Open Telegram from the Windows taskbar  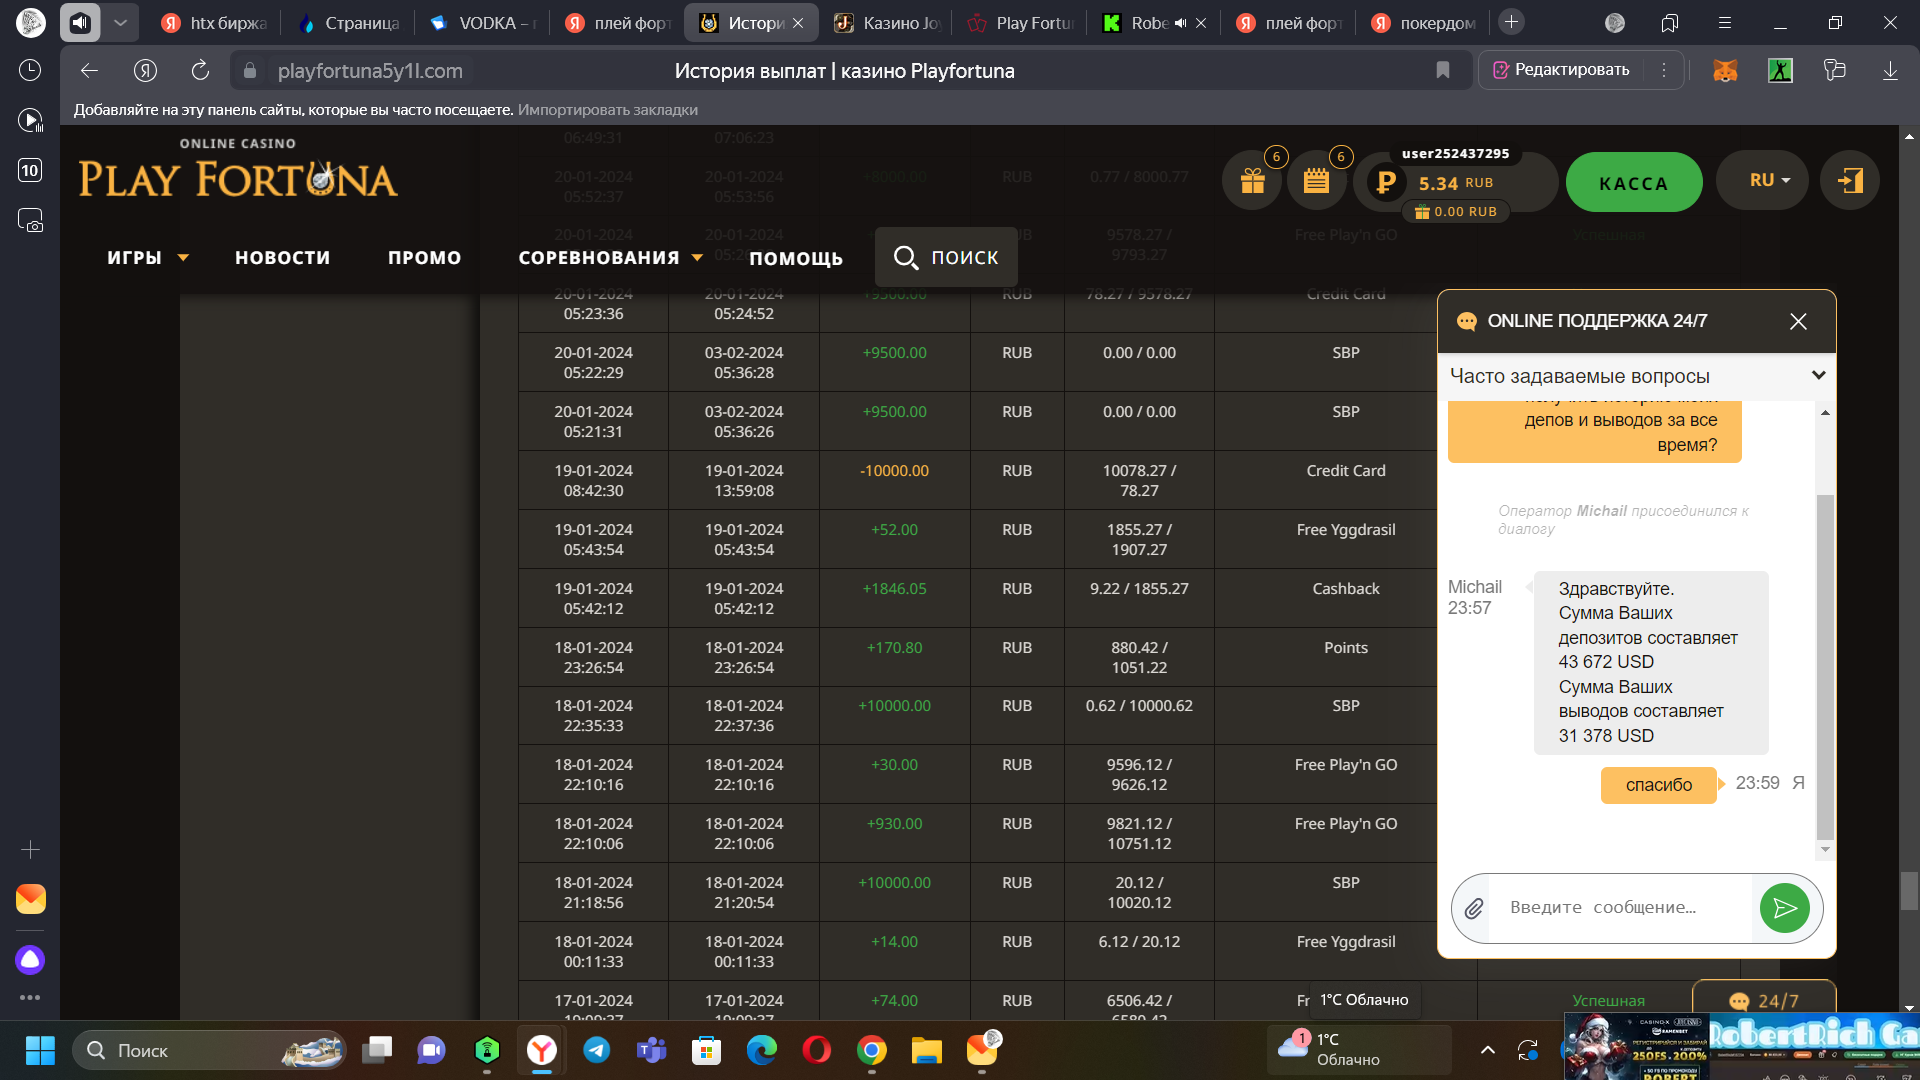597,1050
